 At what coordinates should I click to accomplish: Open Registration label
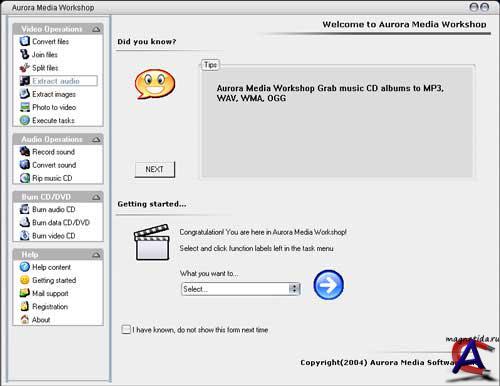50,306
